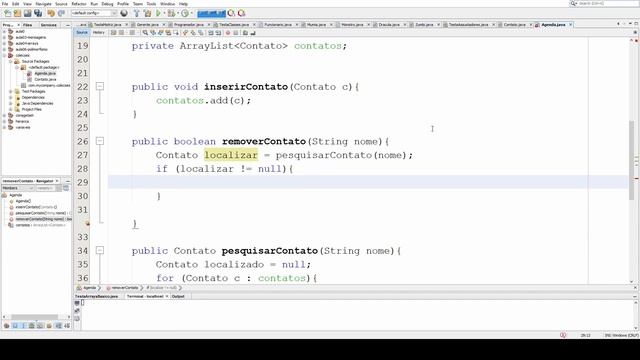Click the Undo toolbar icon
The height and width of the screenshot is (360, 640).
(x=51, y=13)
